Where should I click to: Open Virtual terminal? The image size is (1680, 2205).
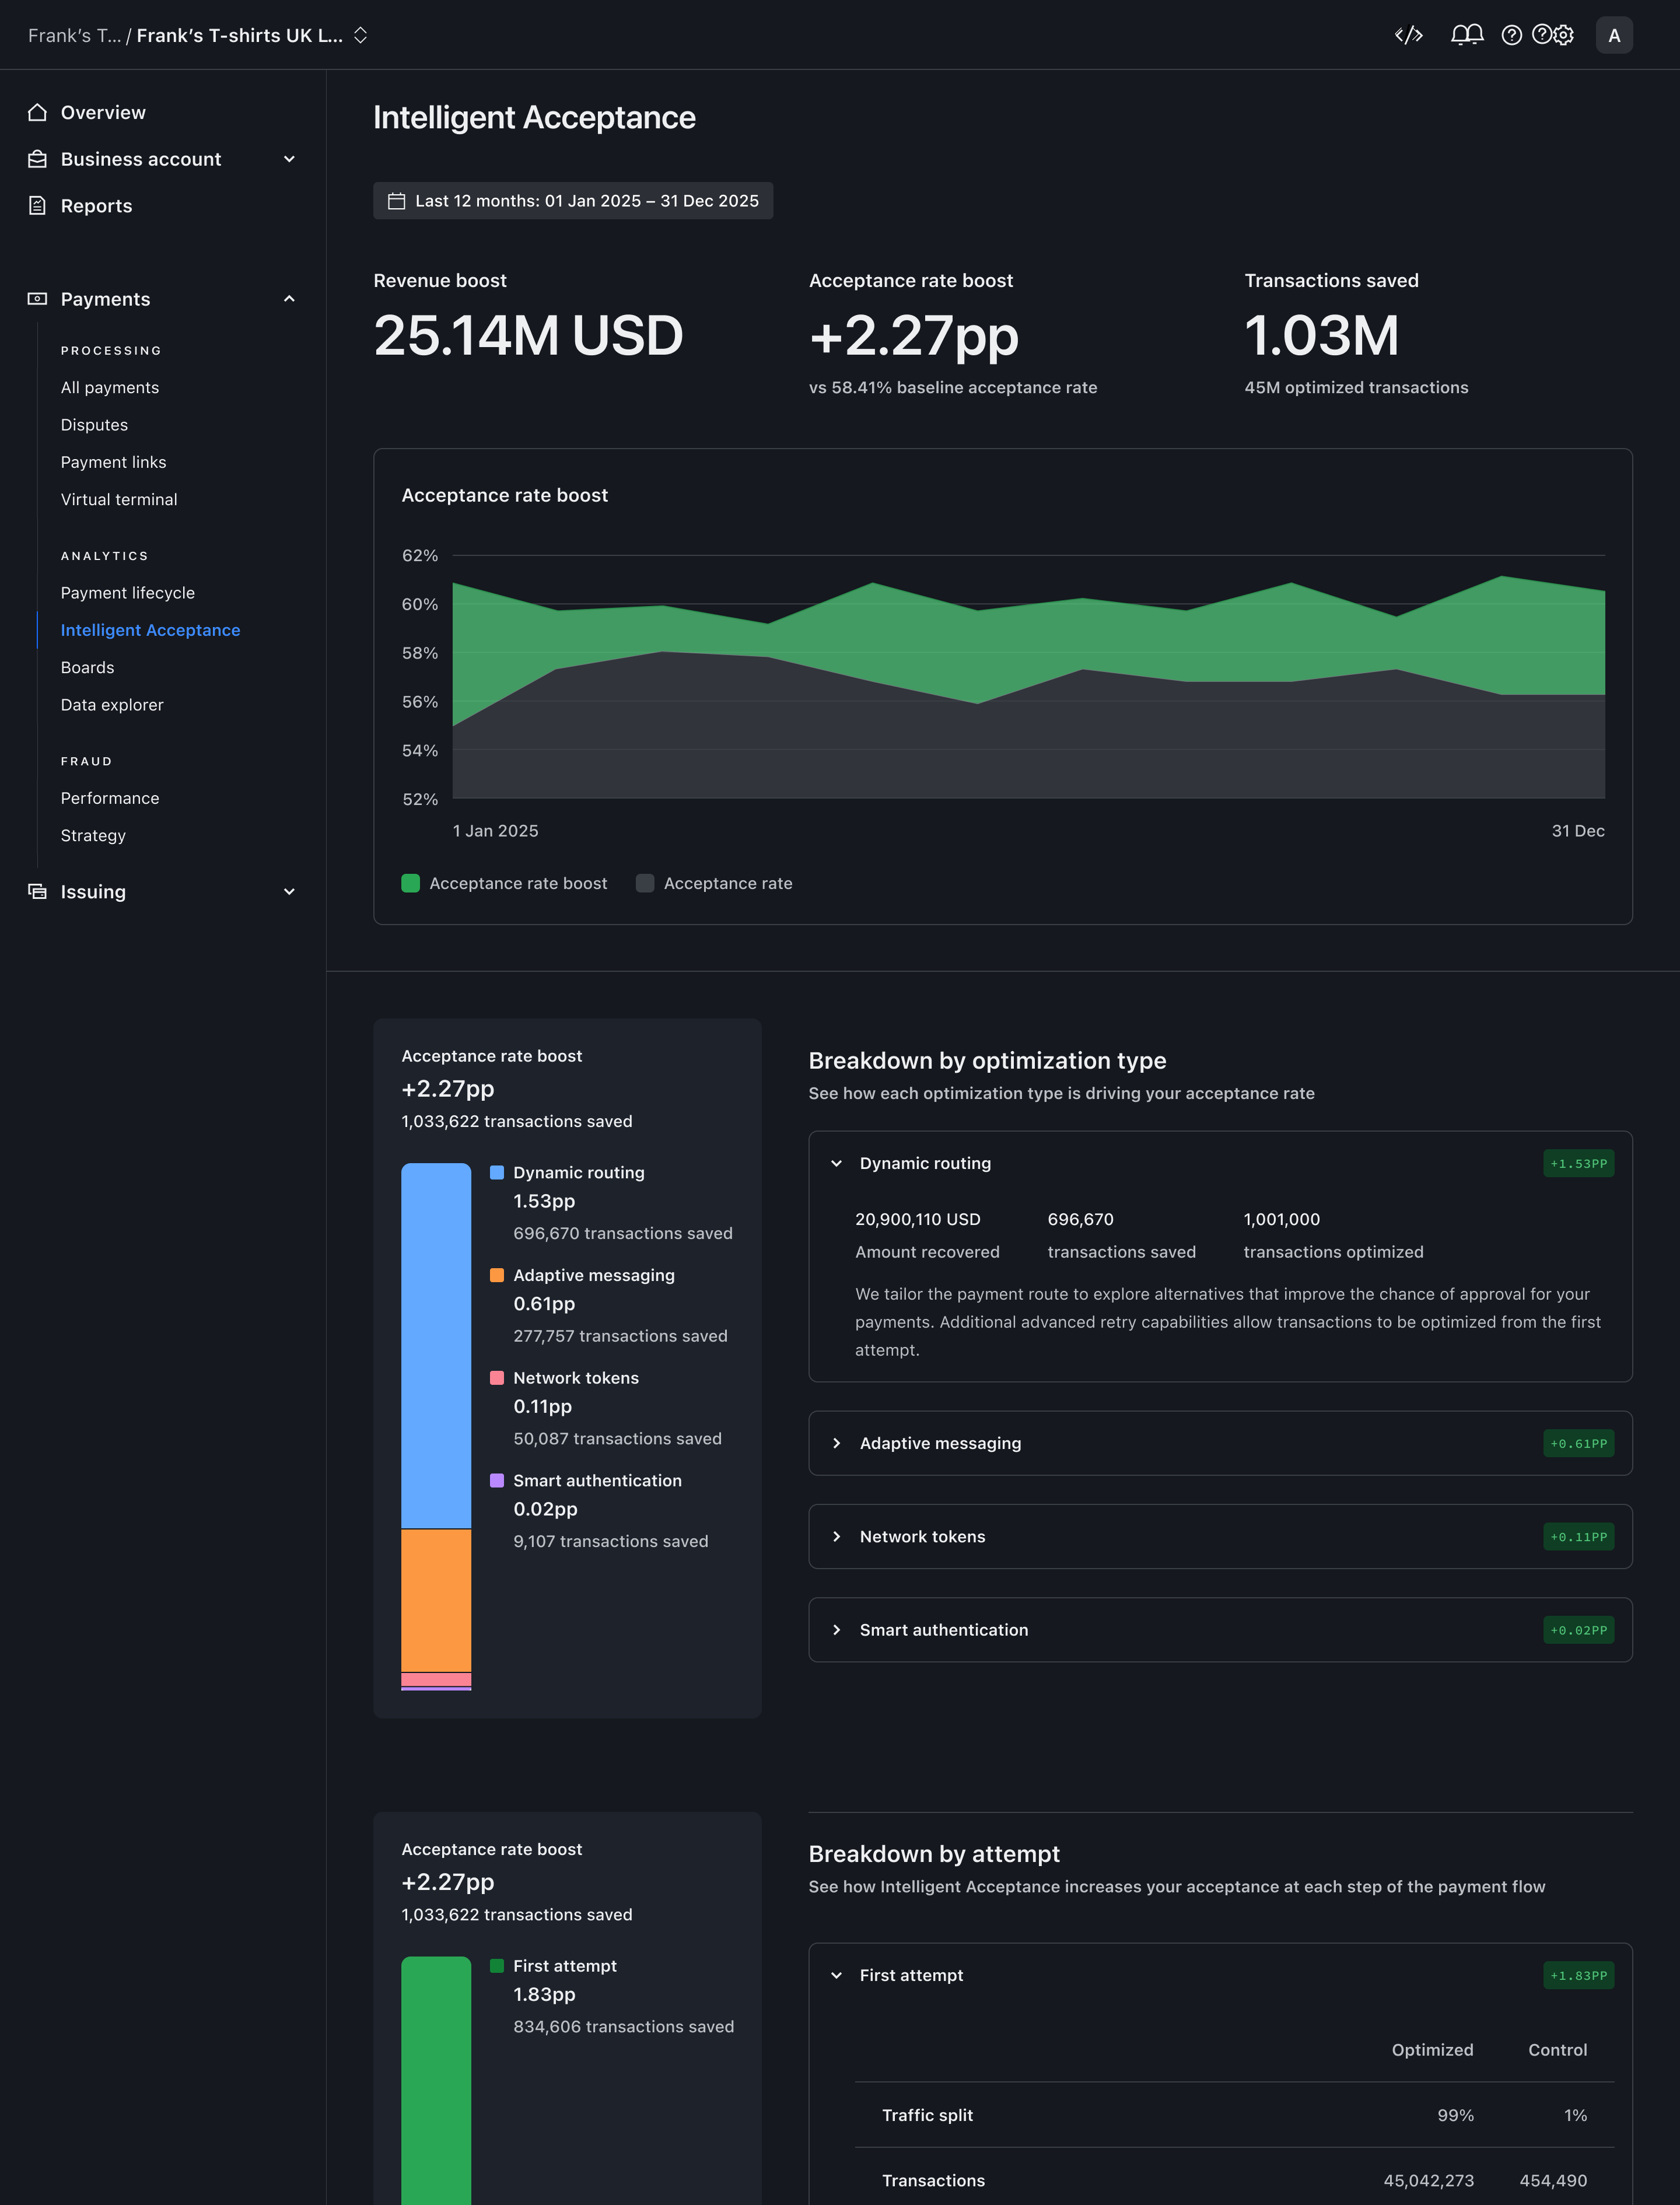119,499
